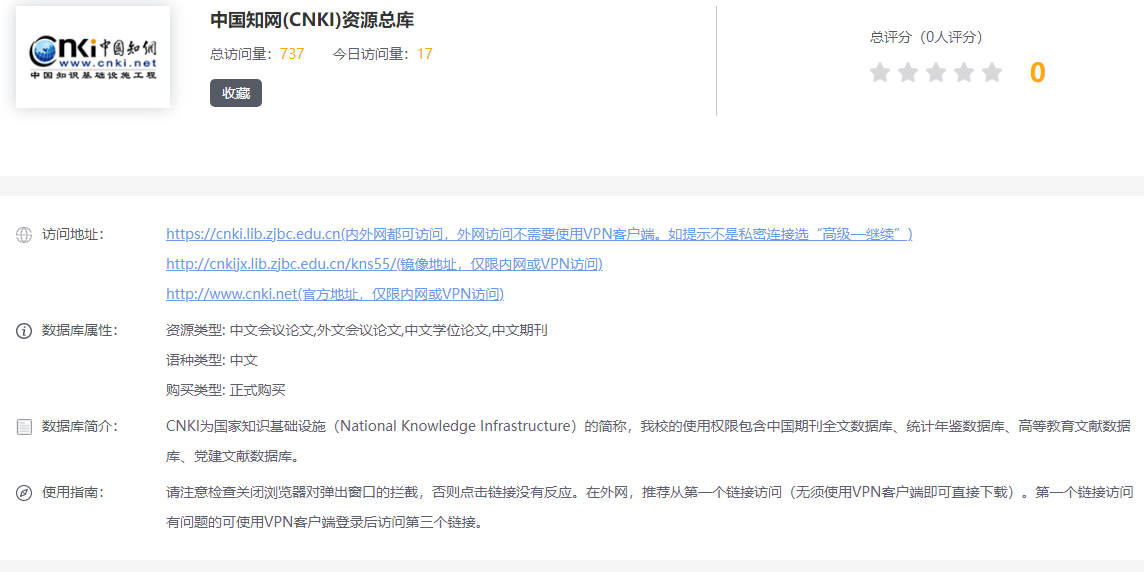Screen dimensions: 1144x572
Task: Click the document icon beside 数据库简介
Action: point(24,428)
